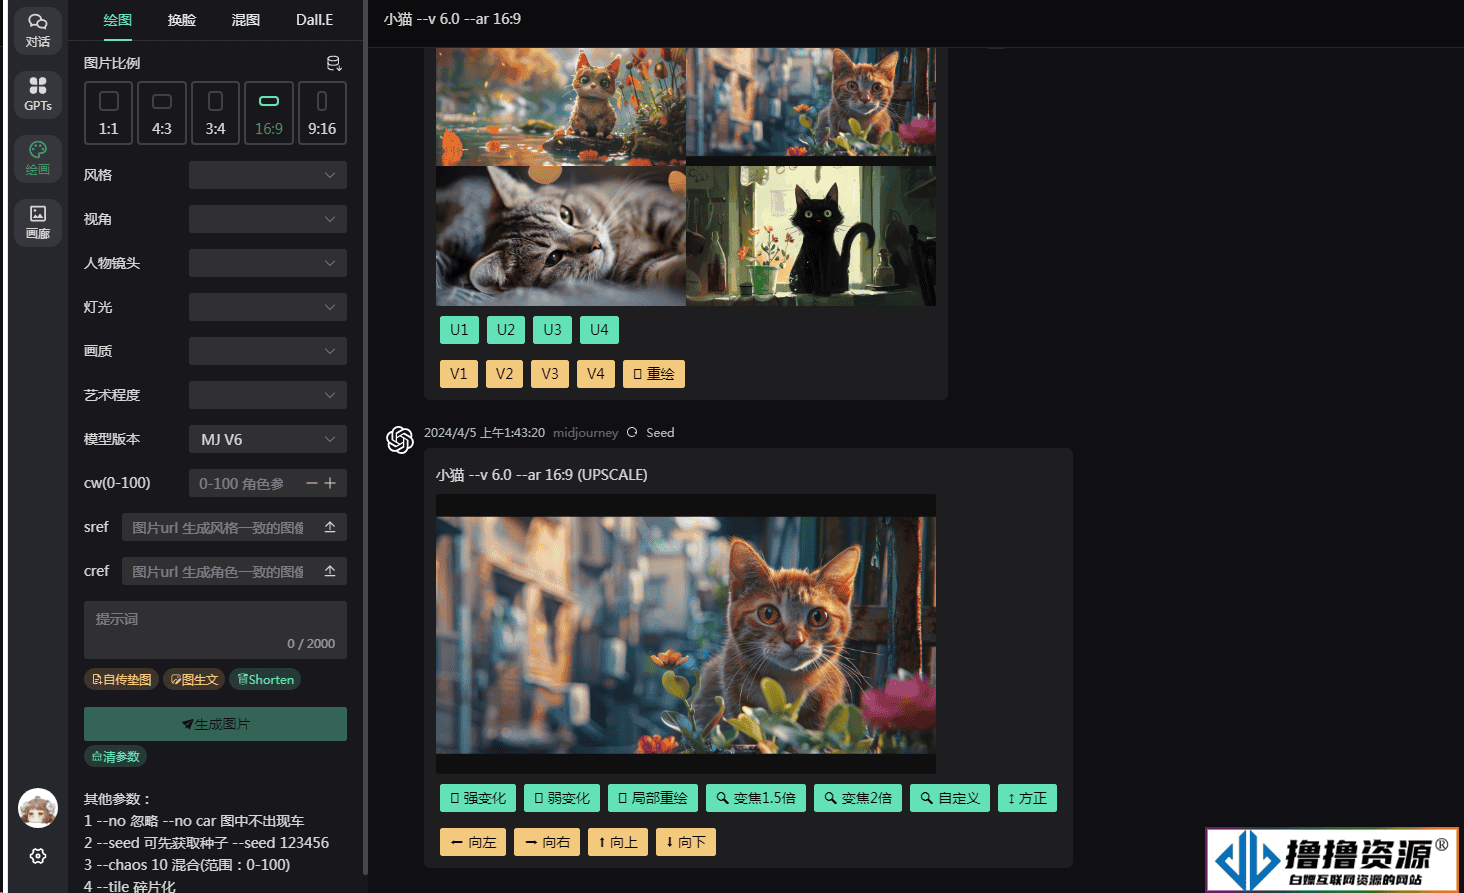Pan image left with 向左 button
The image size is (1464, 893).
[x=473, y=842]
